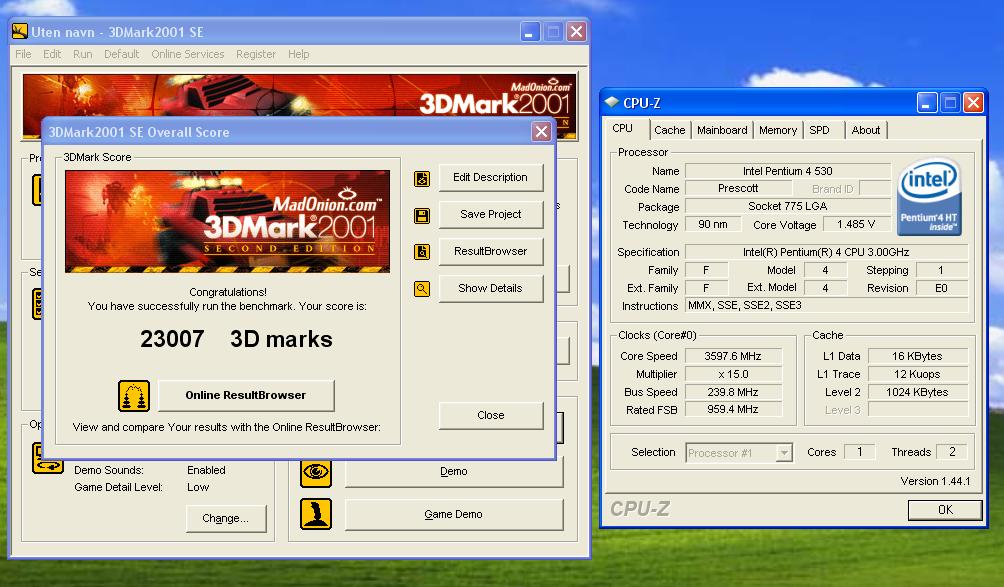
Task: Click the Show Details magnifier icon
Action: [x=422, y=289]
